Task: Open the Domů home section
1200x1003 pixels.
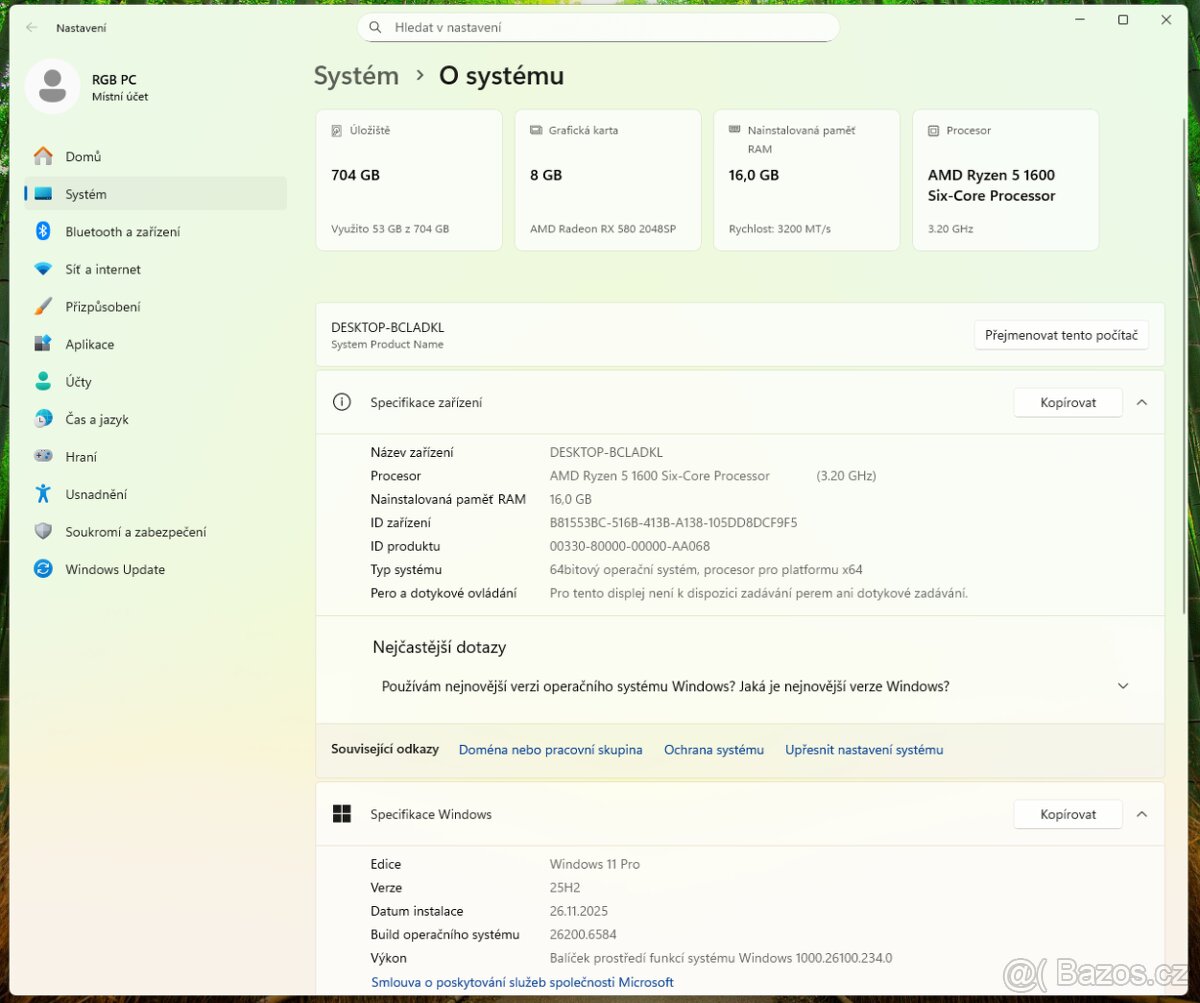Action: [83, 157]
